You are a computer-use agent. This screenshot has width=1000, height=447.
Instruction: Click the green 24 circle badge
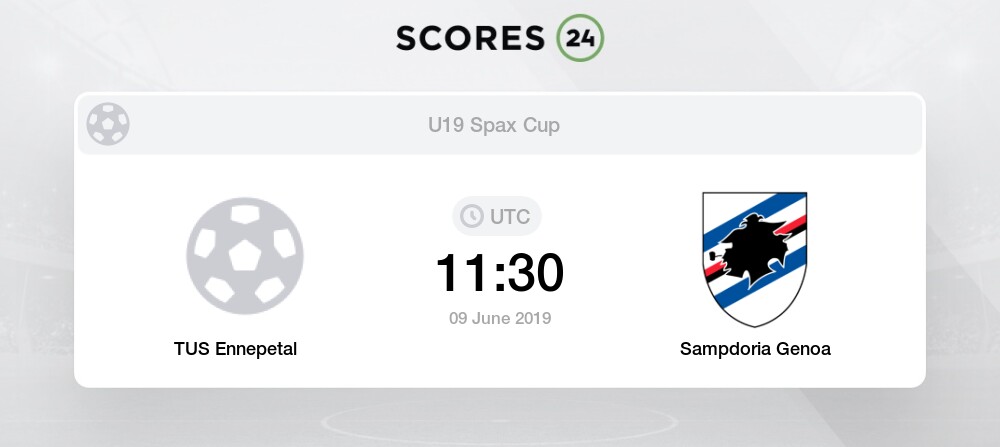580,38
